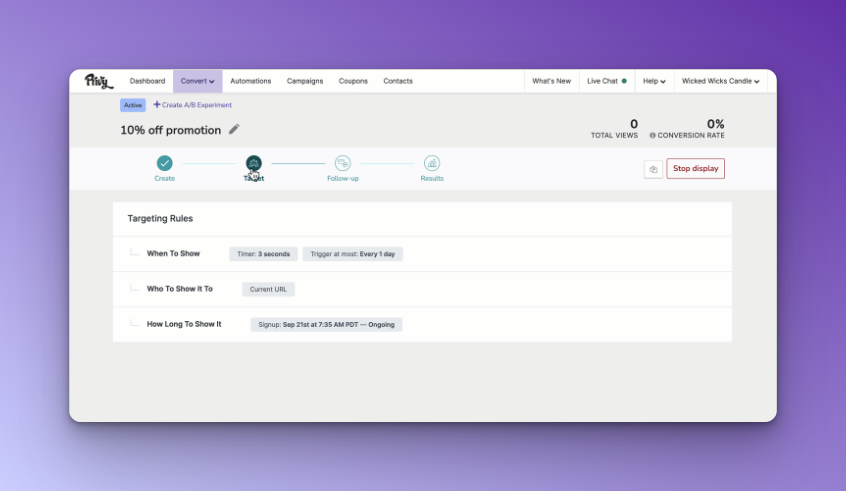846x491 pixels.
Task: Open Live Chat
Action: [x=606, y=81]
